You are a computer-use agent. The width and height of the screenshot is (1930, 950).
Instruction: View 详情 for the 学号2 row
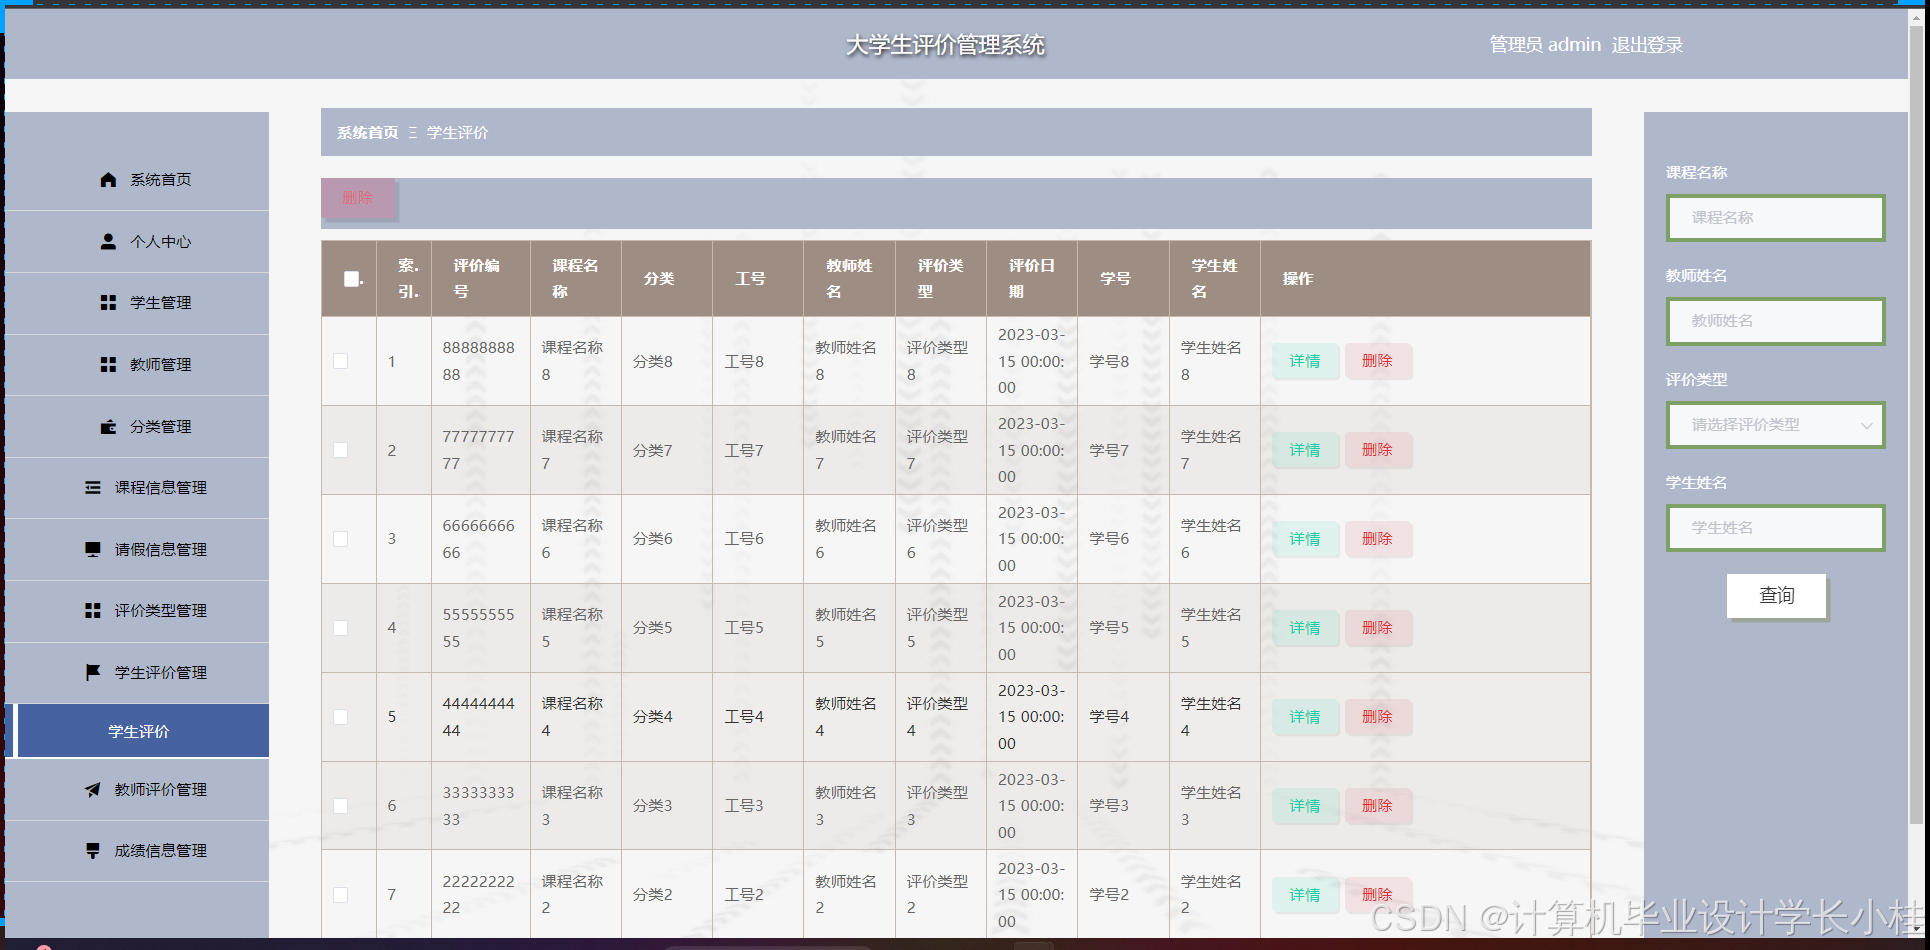pos(1305,895)
